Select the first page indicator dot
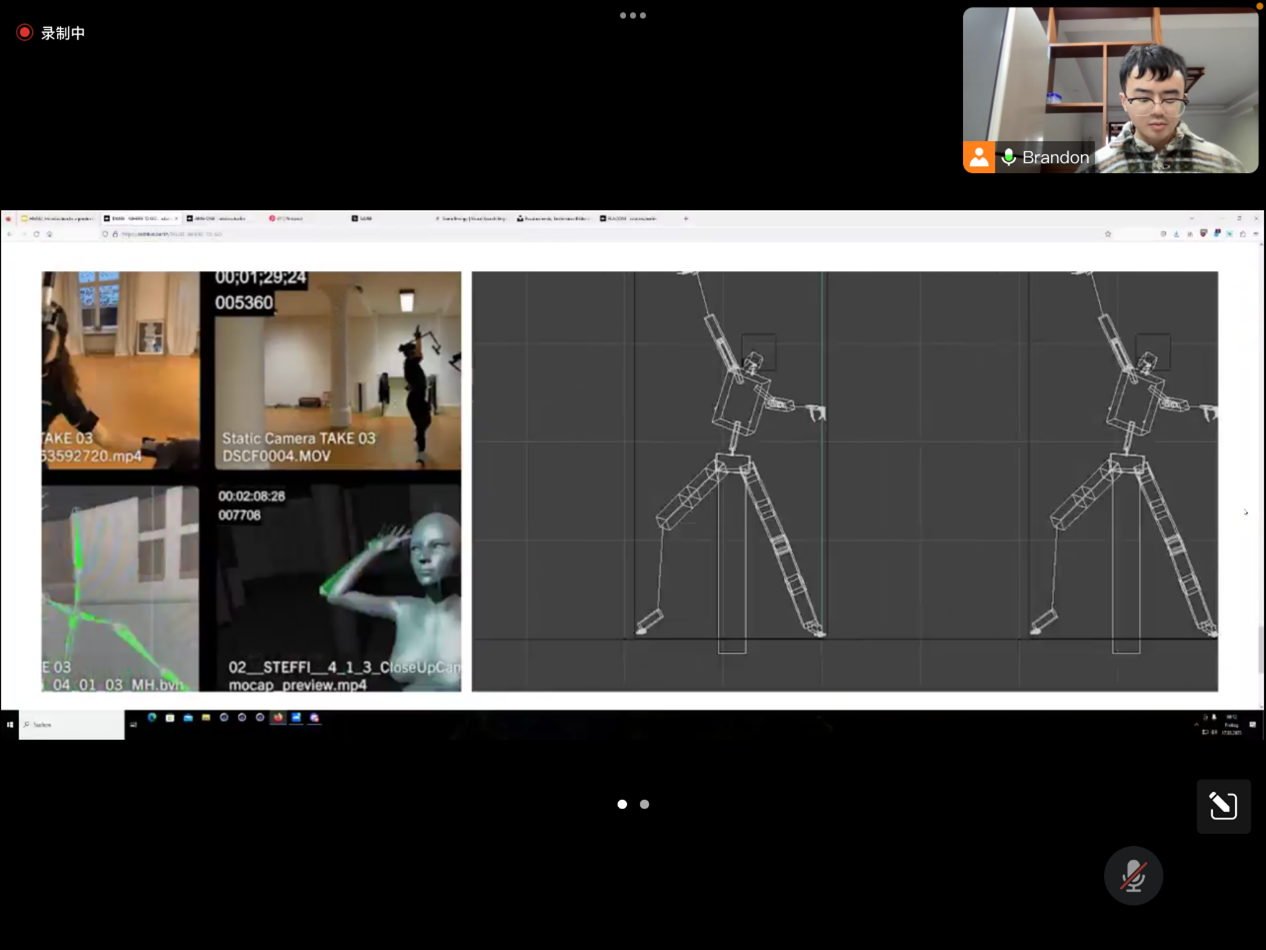 [x=622, y=804]
